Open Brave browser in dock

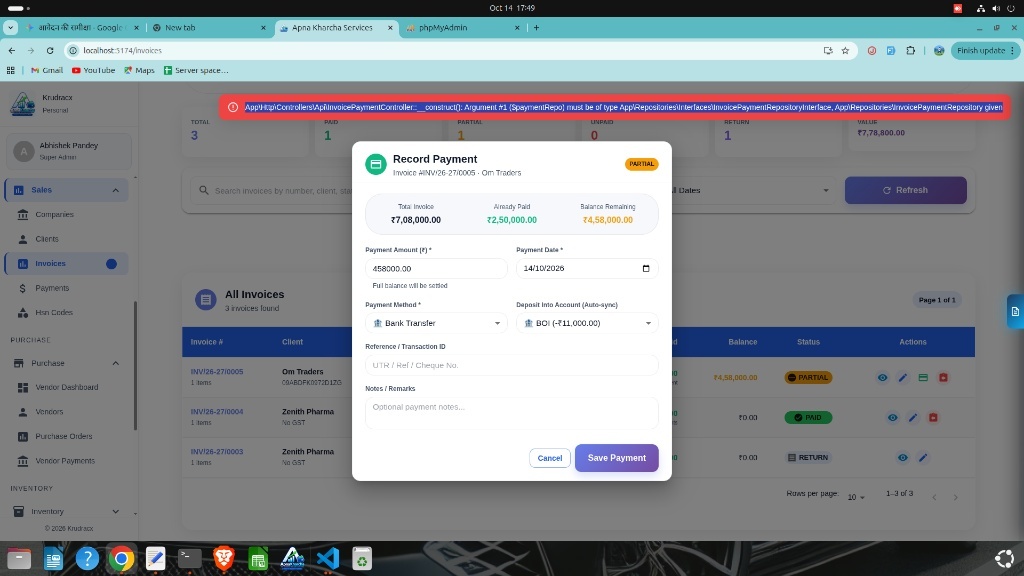click(x=223, y=558)
